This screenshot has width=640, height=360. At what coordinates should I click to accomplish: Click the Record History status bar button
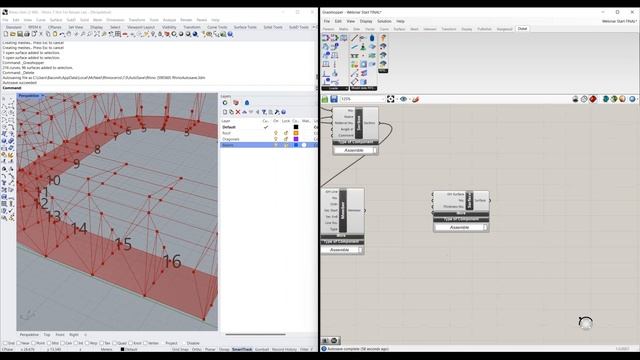[x=284, y=349]
